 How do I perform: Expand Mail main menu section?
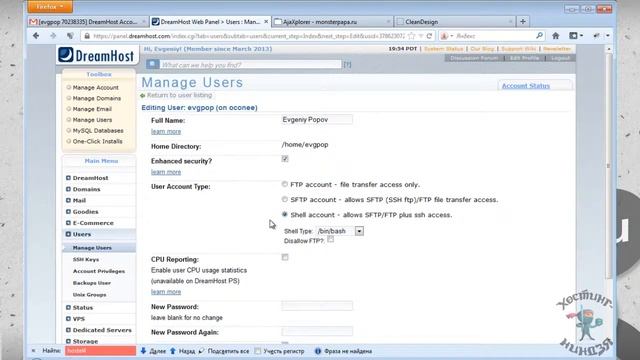(68, 200)
